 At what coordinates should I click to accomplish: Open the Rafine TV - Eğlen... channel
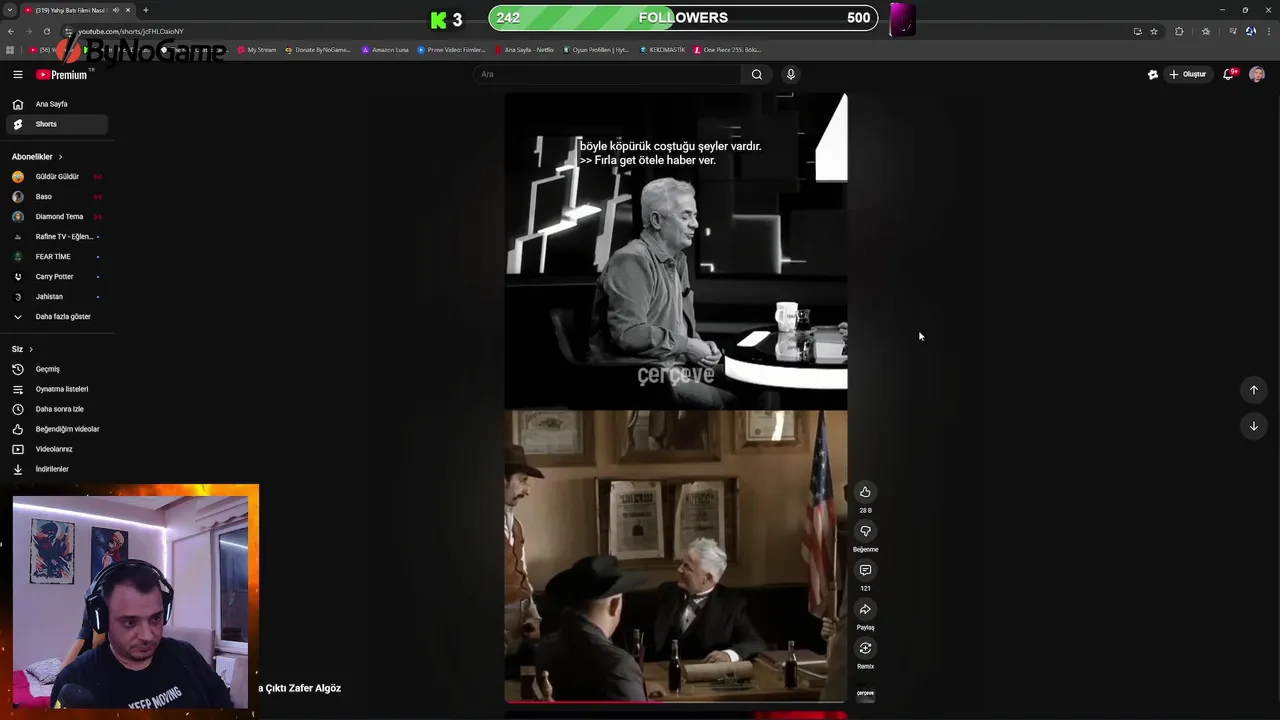(x=55, y=237)
